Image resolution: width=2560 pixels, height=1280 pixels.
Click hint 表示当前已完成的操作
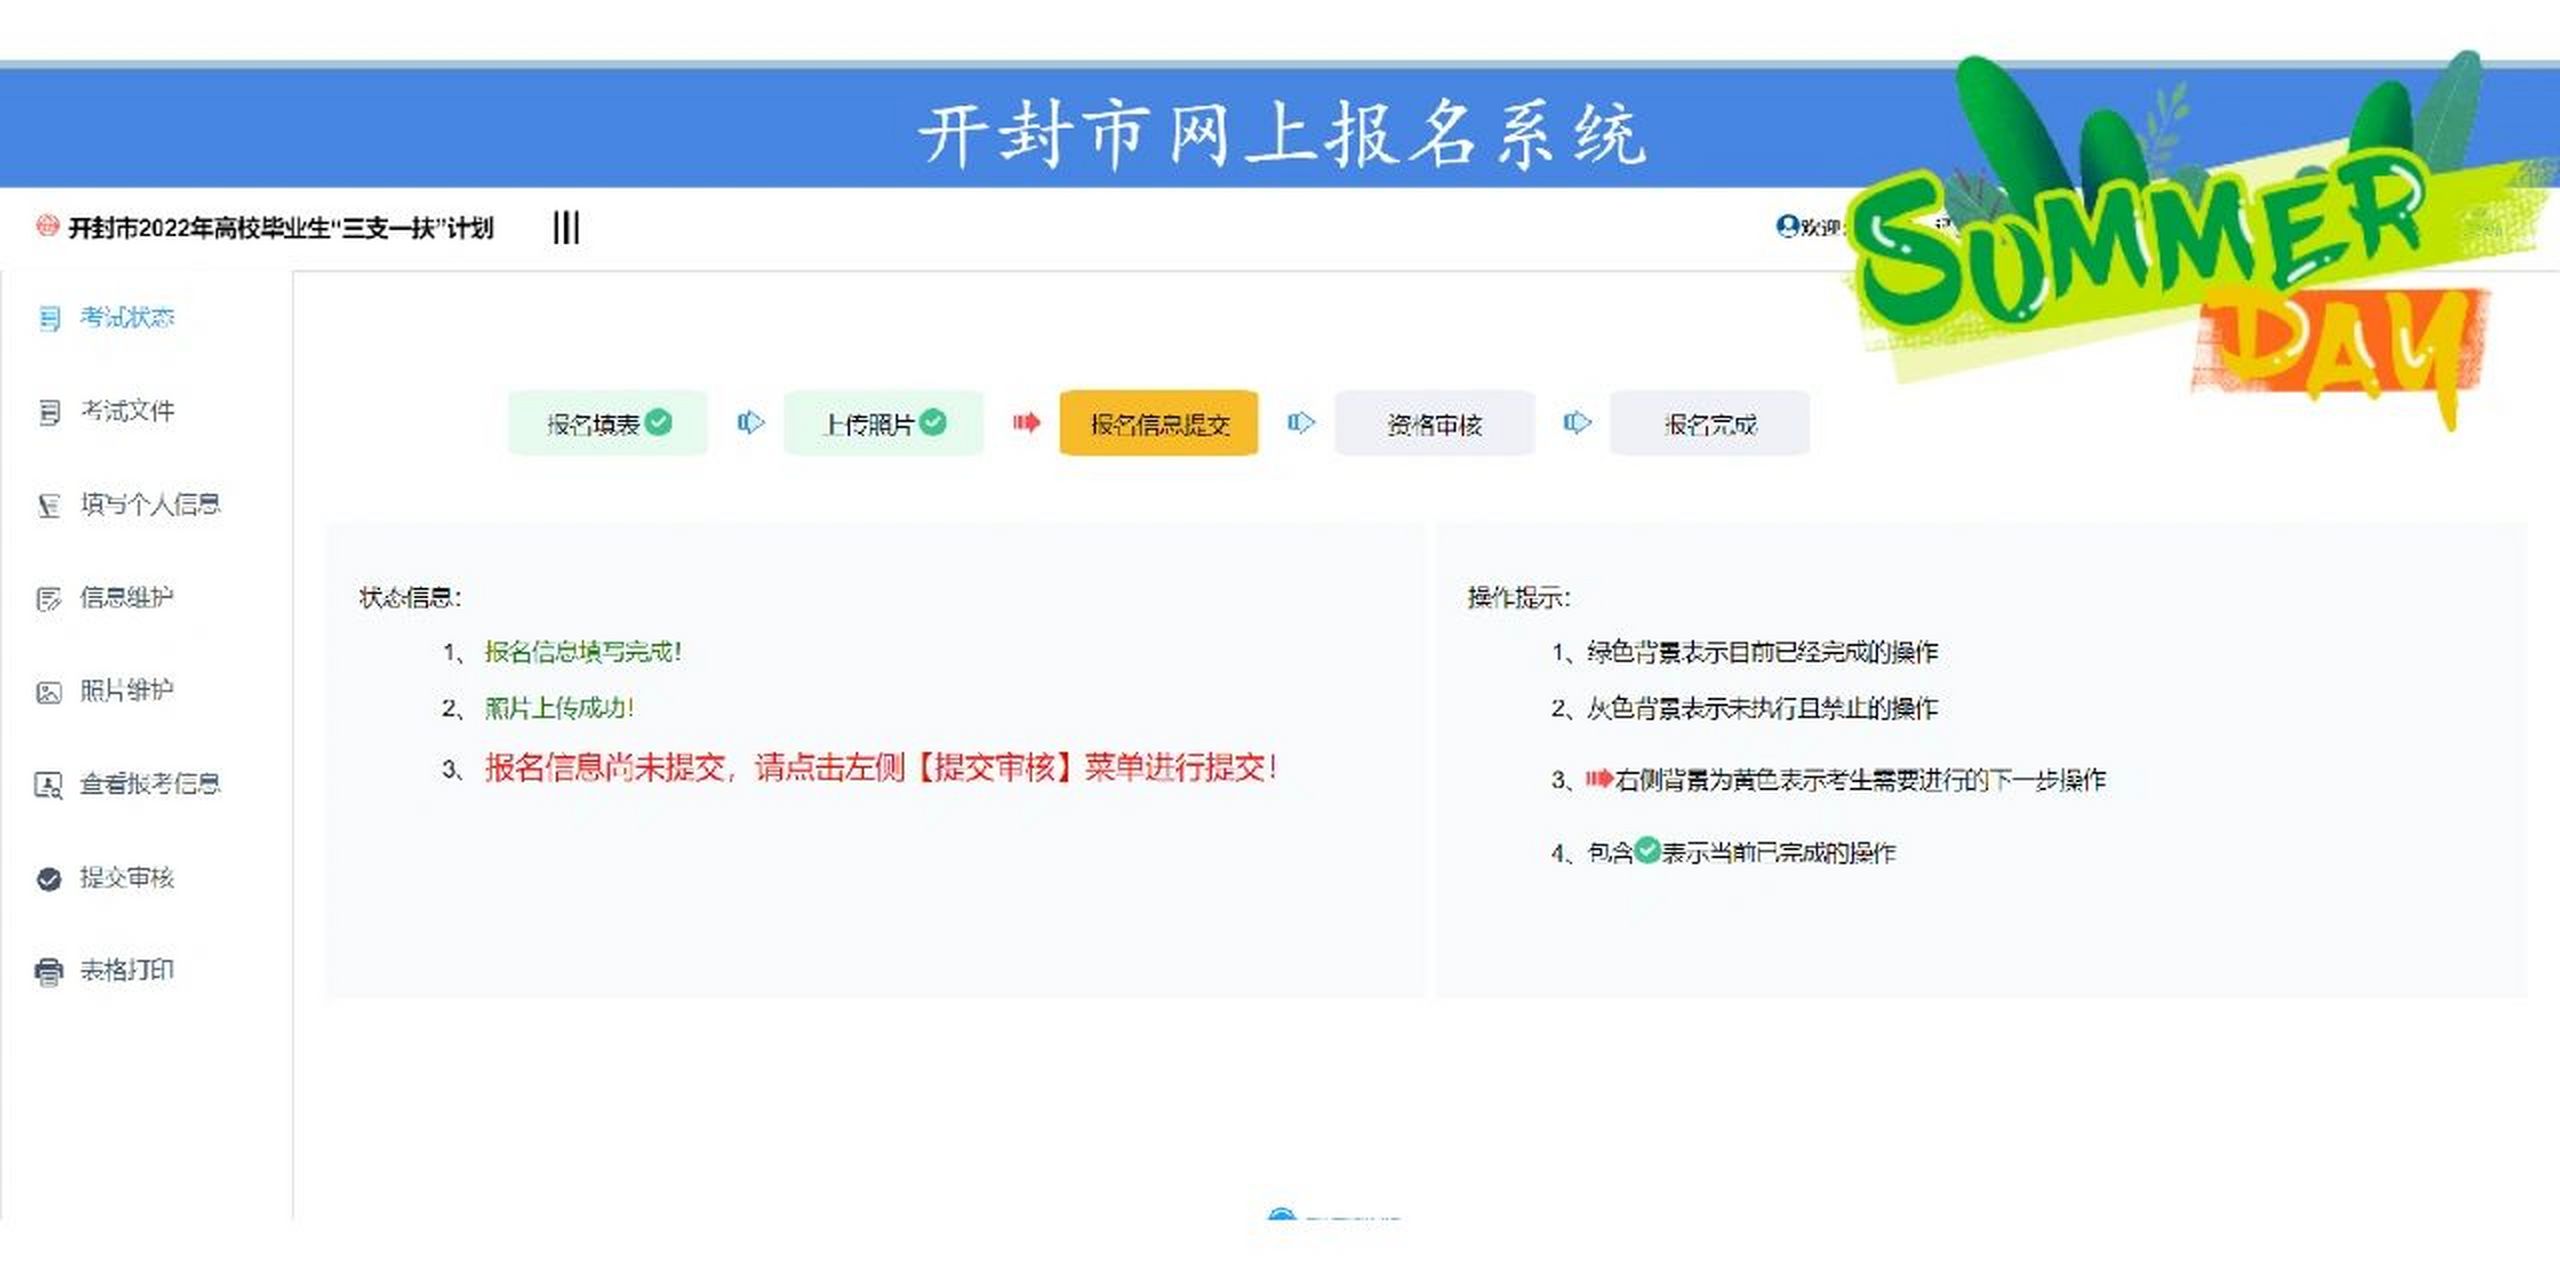click(x=1779, y=853)
